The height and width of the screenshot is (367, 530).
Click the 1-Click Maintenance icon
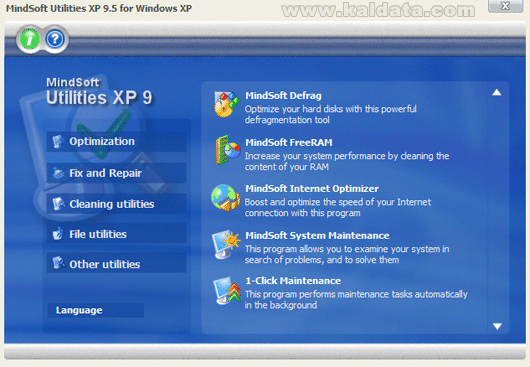coord(227,291)
